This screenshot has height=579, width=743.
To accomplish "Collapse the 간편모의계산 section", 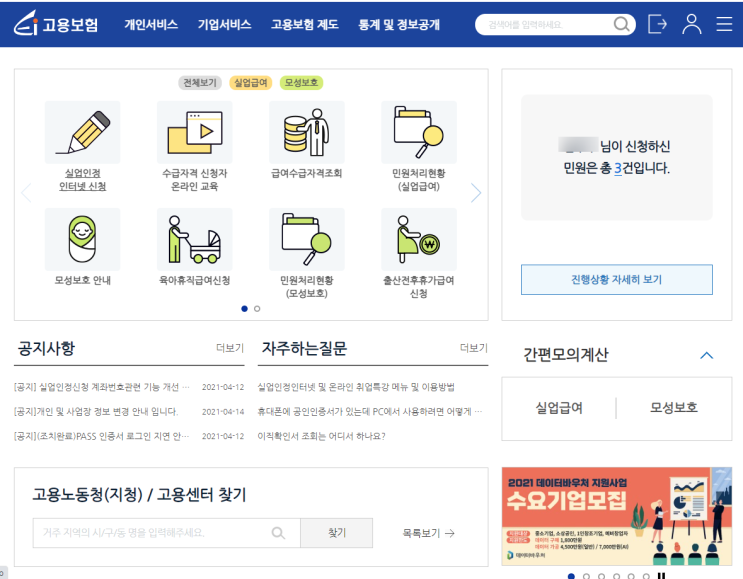I will (x=707, y=355).
